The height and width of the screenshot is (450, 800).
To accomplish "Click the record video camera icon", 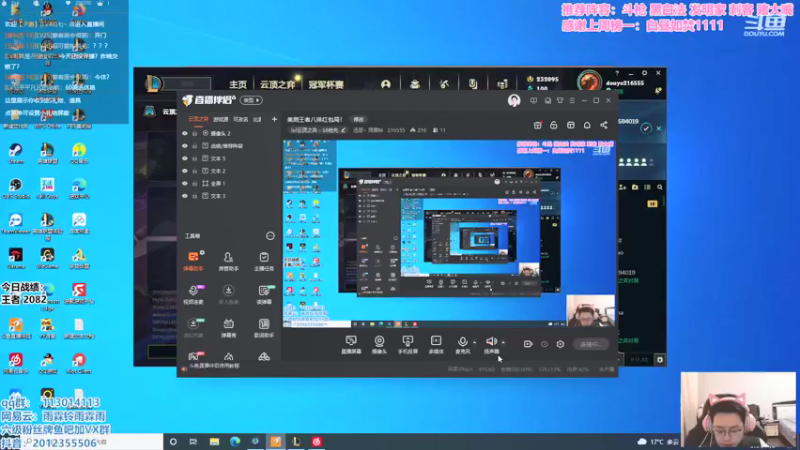I will [528, 344].
